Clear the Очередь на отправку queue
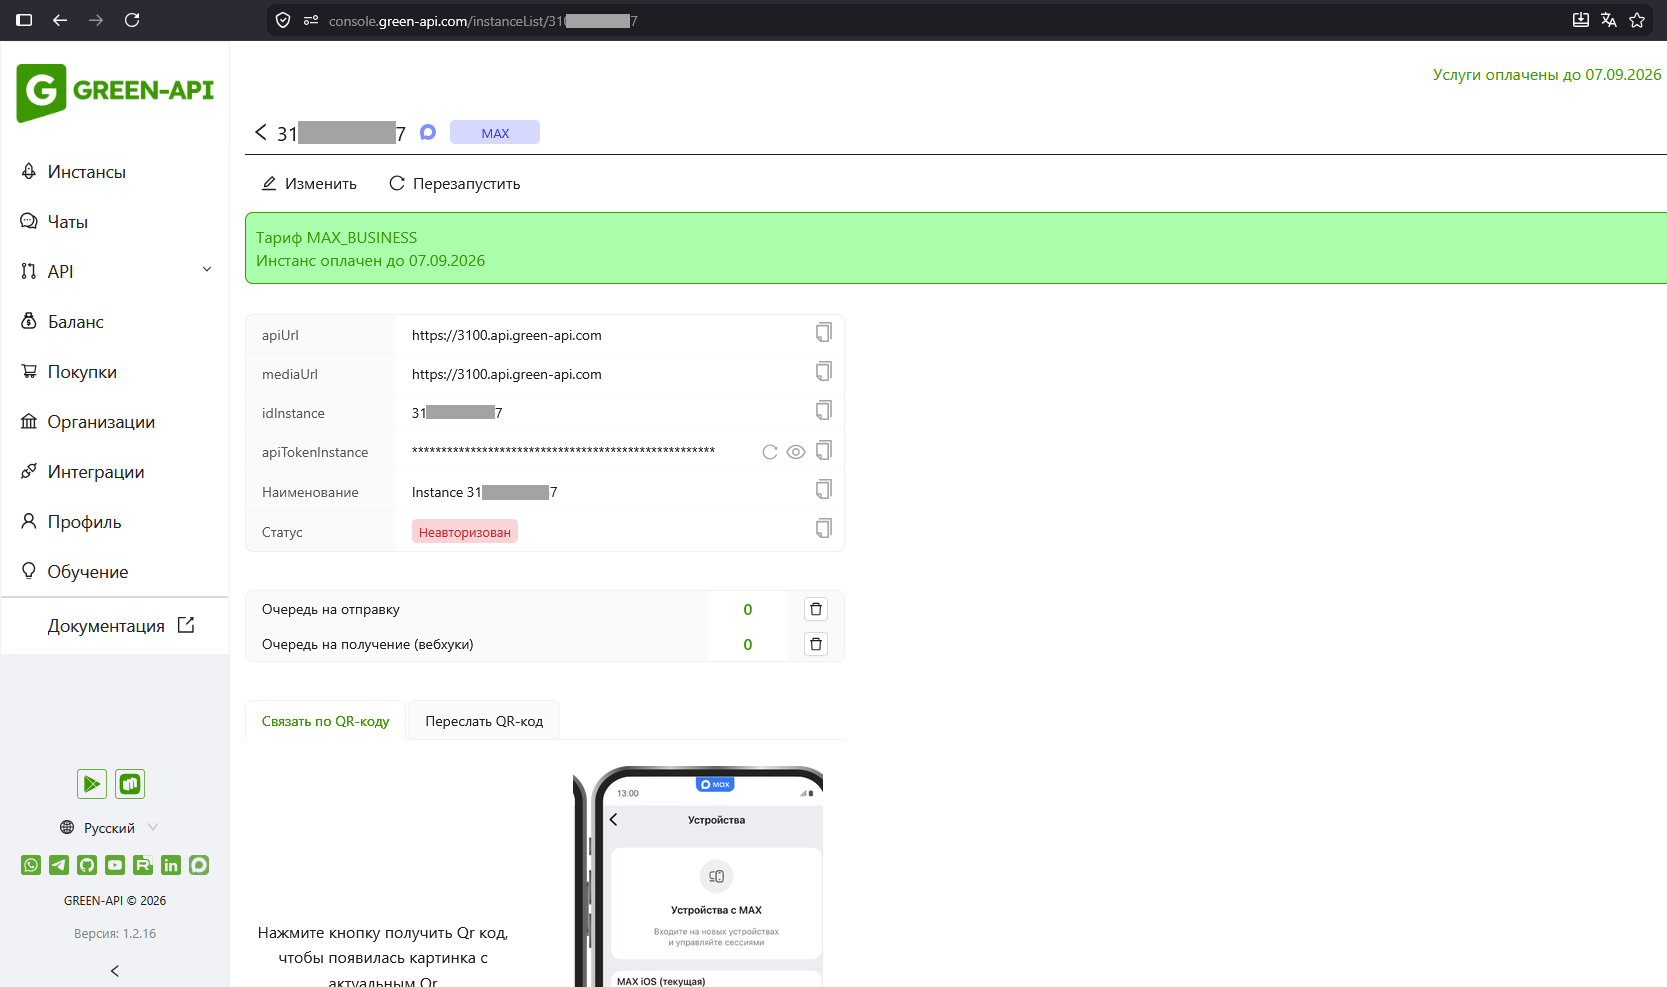The height and width of the screenshot is (987, 1667). pyautogui.click(x=816, y=609)
